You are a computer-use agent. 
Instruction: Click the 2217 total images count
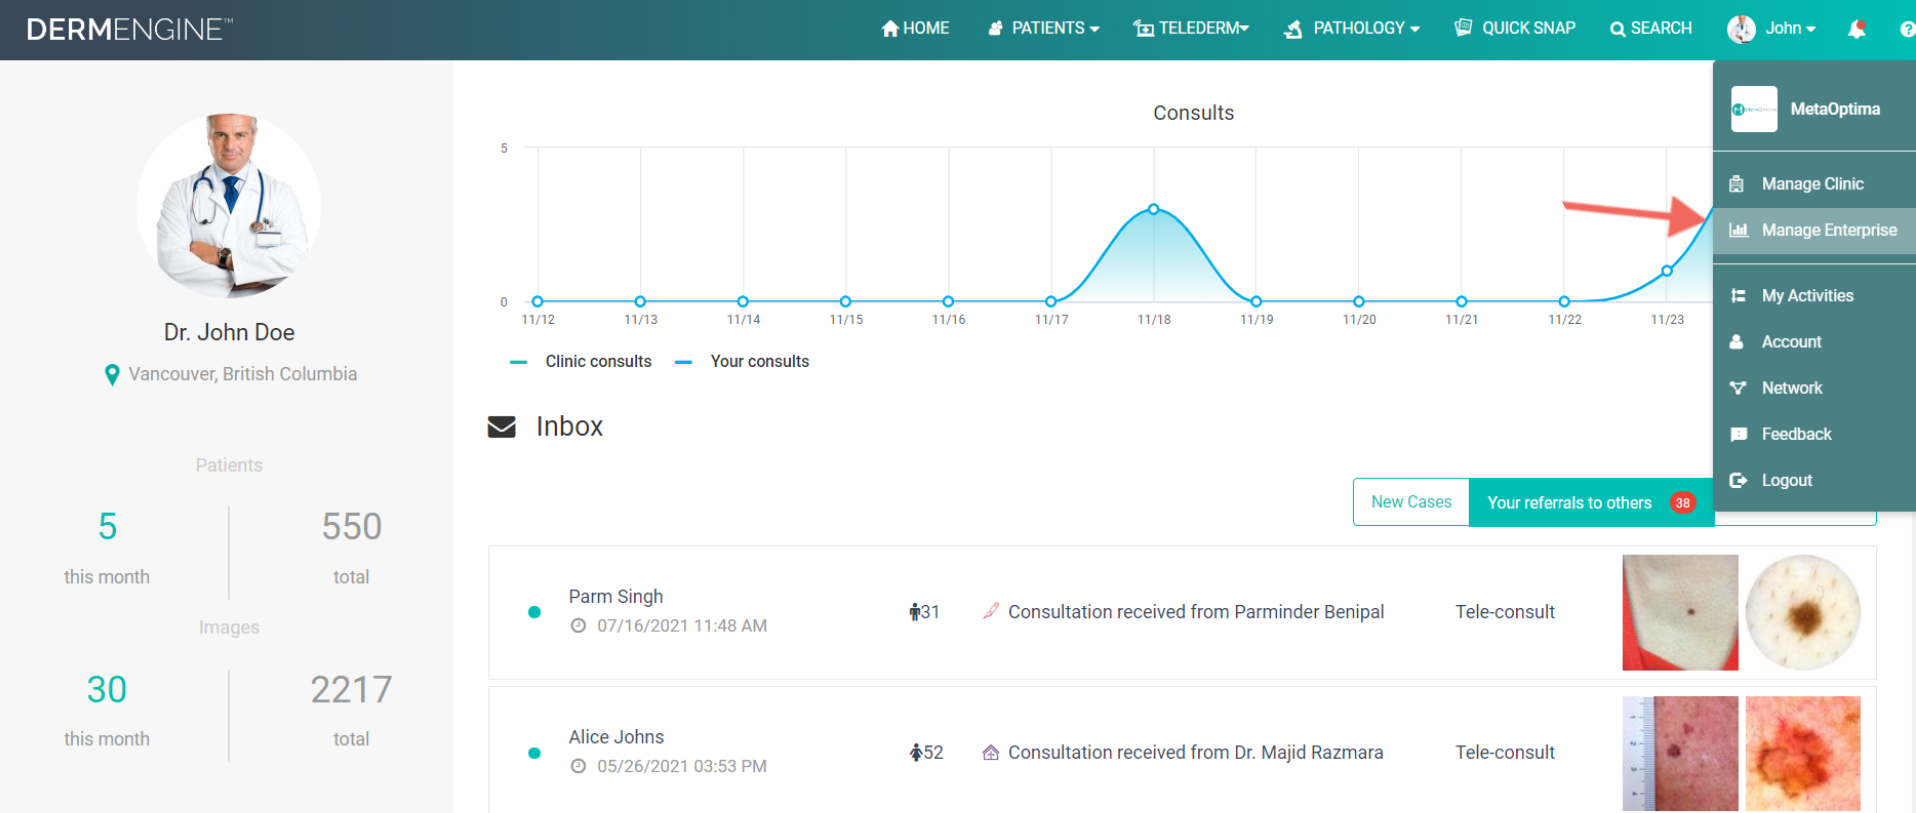351,690
